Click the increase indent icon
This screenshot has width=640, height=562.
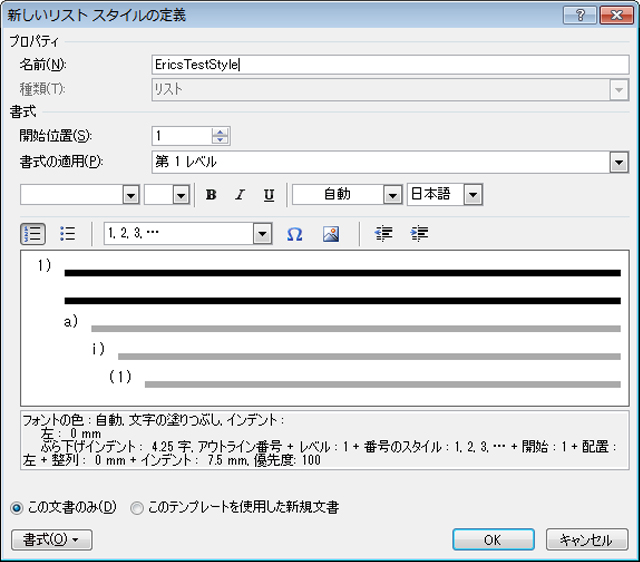tap(419, 234)
